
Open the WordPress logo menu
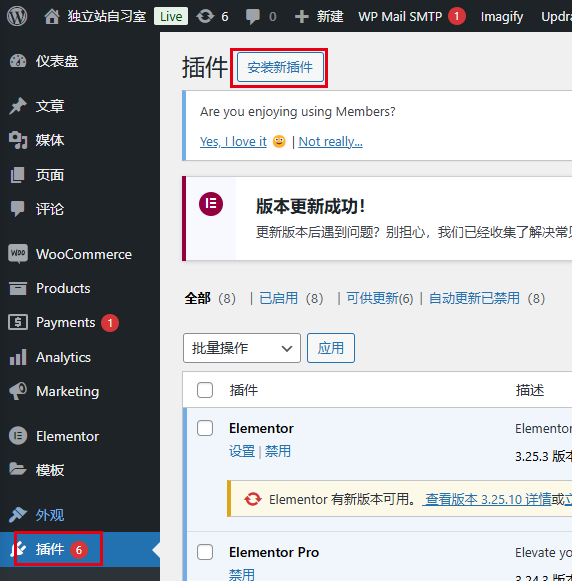coord(17,16)
